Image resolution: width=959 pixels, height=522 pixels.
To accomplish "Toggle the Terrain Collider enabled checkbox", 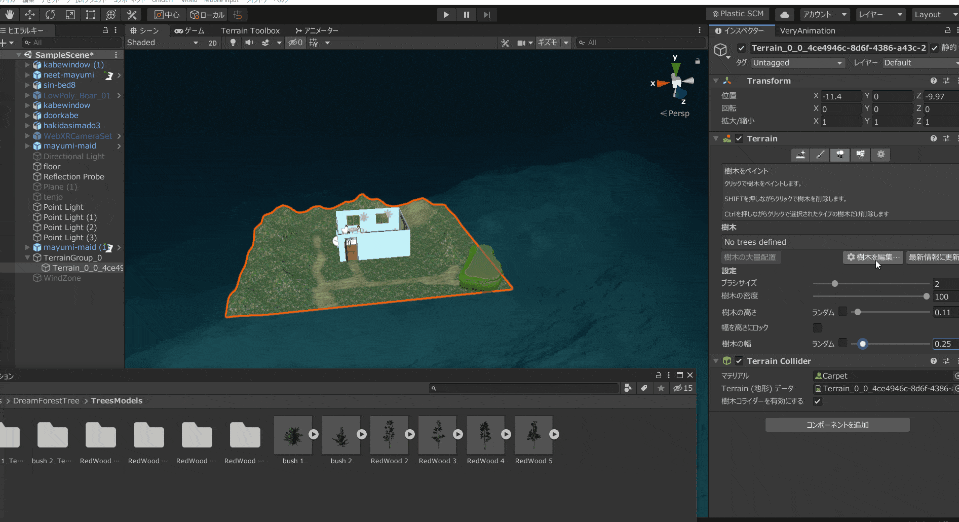I will (x=739, y=361).
